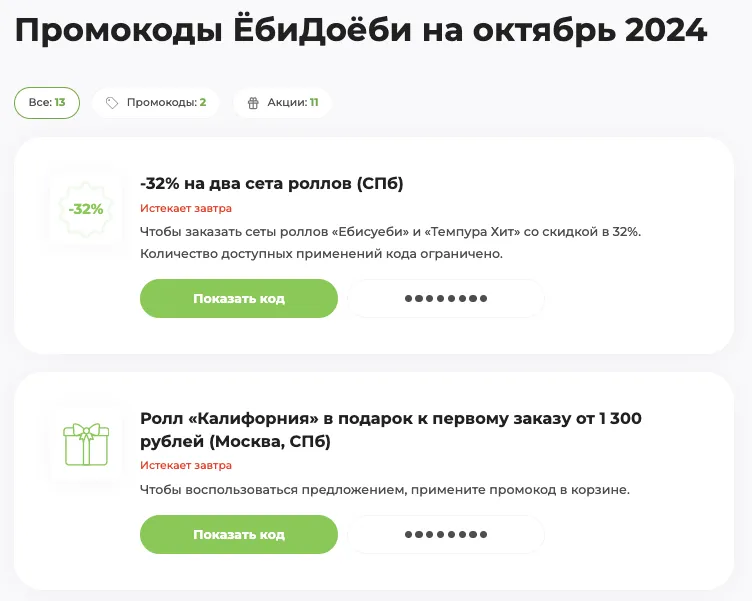This screenshot has height=601, width=752.
Task: Click the page heading "Промокоды ЁбиДоёби на октябрь 2024"
Action: click(361, 30)
